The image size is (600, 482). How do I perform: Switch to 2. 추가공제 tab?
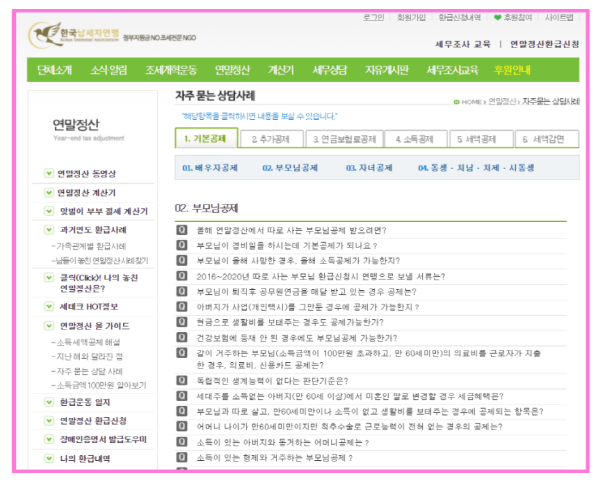[272, 139]
